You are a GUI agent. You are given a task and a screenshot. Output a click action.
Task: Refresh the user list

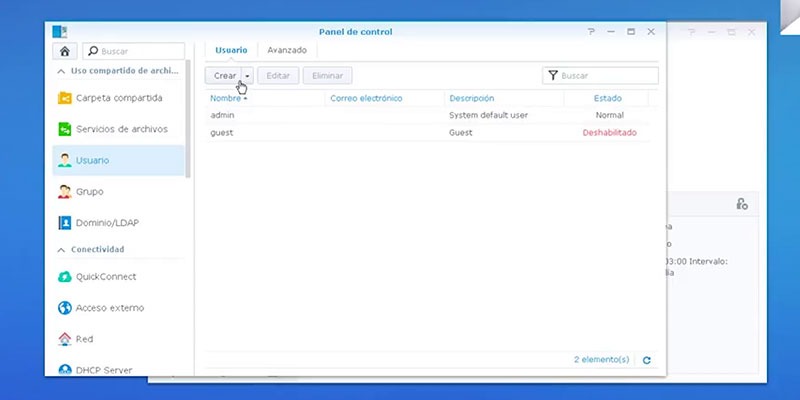pos(646,360)
